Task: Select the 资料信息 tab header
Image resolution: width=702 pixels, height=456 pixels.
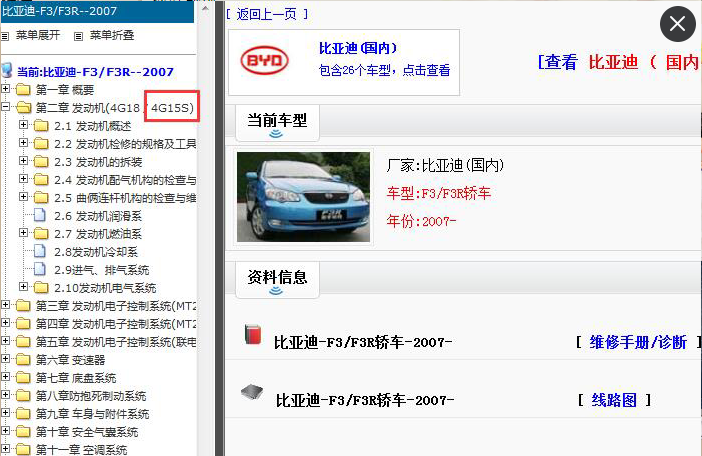Action: click(277, 279)
